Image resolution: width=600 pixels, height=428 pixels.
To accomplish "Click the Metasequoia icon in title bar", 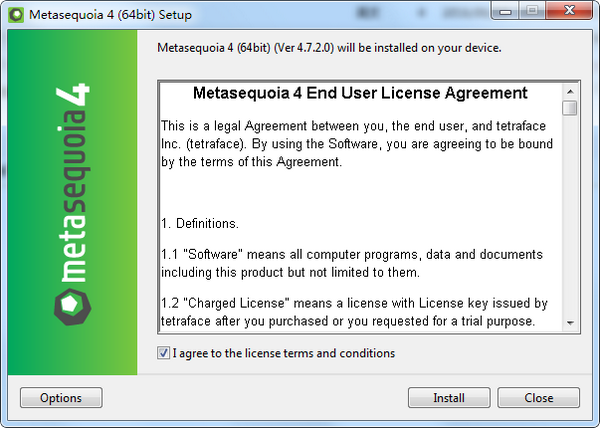I will pos(17,16).
